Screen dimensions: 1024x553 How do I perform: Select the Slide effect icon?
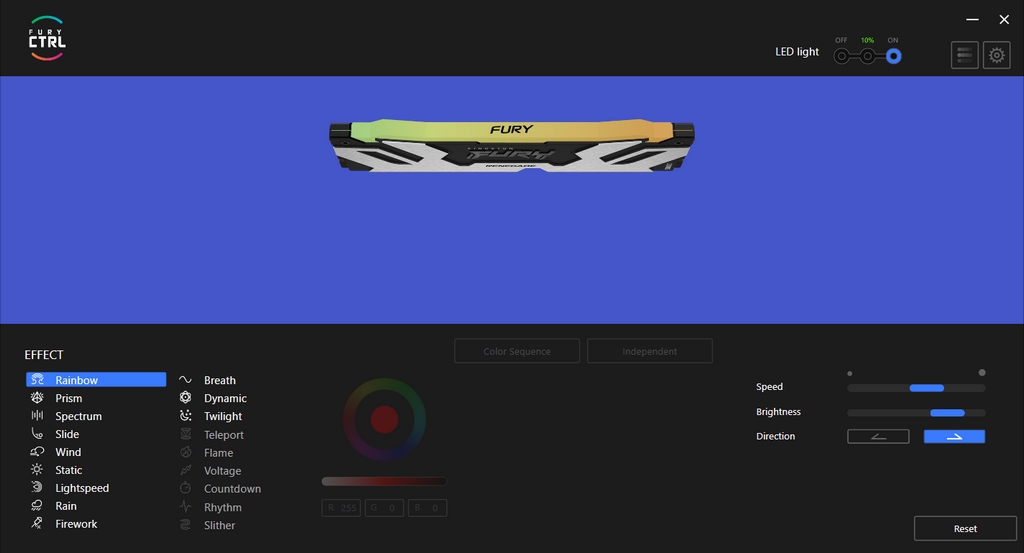click(x=37, y=434)
